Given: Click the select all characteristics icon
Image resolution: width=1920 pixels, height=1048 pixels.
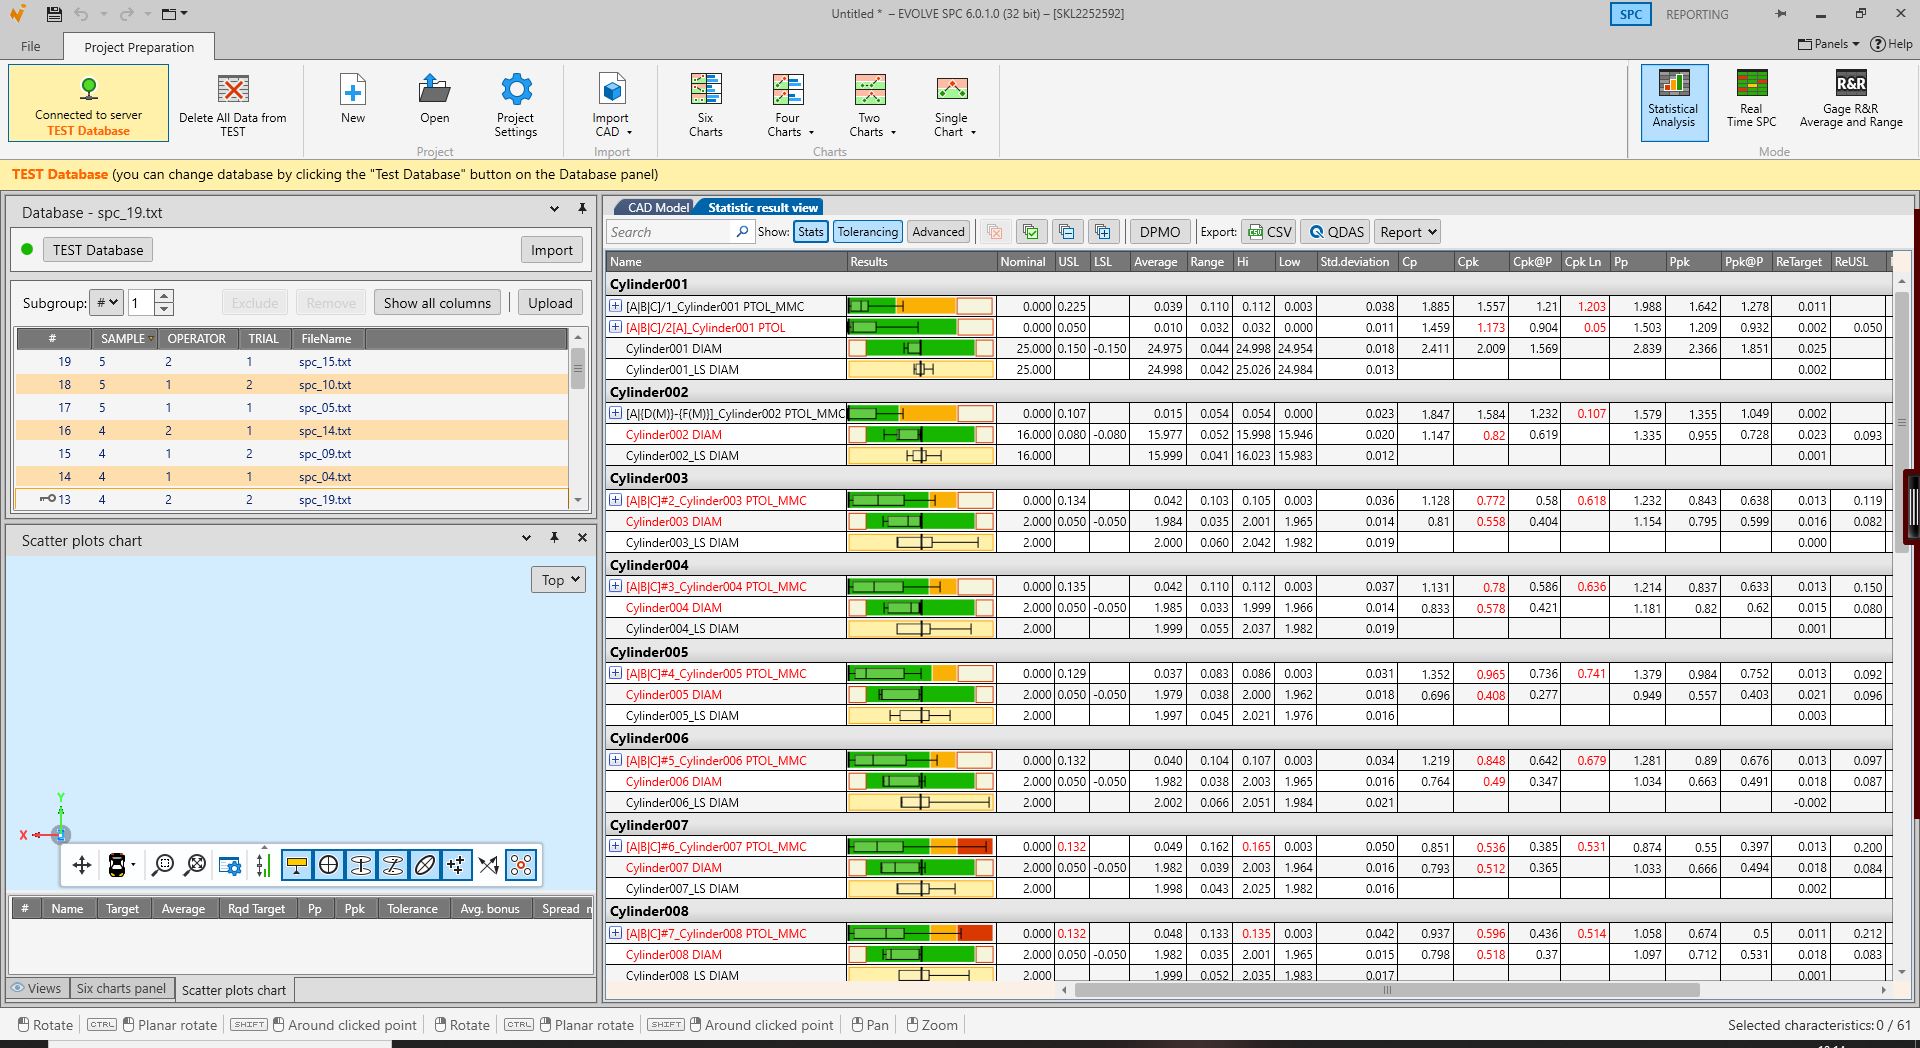Looking at the screenshot, I should (1030, 232).
